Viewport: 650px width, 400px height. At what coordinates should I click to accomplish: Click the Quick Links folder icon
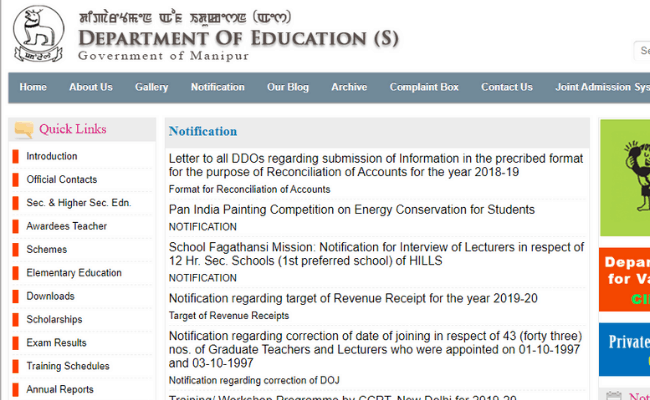[23, 130]
